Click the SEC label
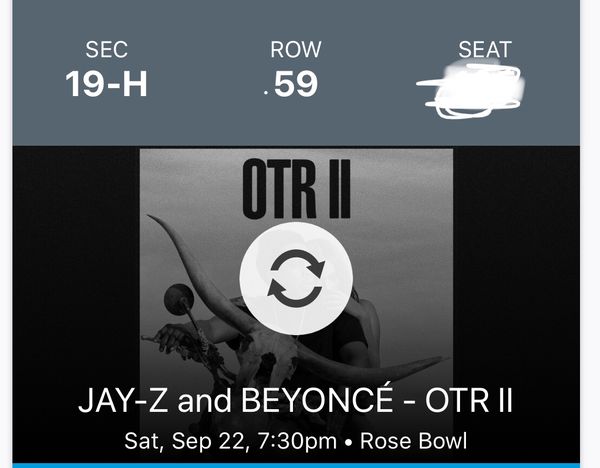 coord(106,49)
